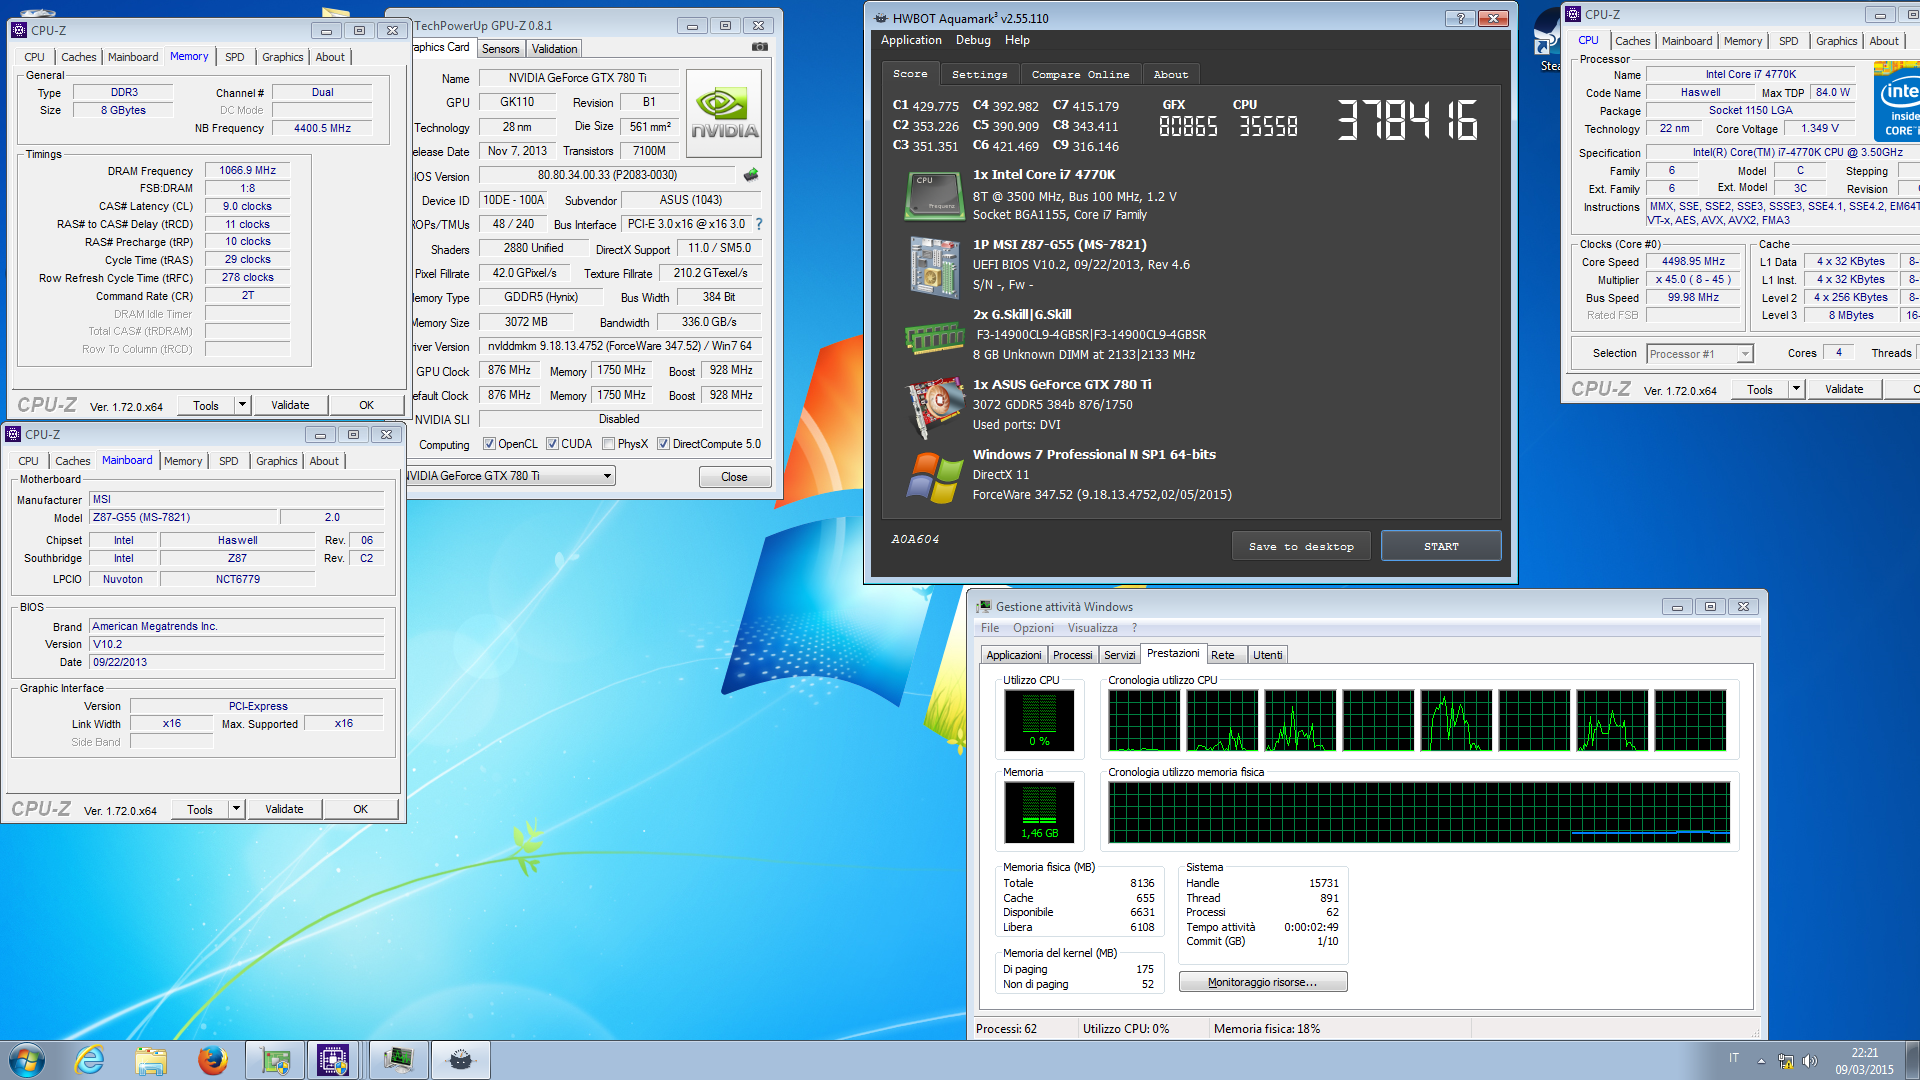Click the Windows logo icon in Aquamark
Viewport: 1920px width, 1080px height.
(934, 477)
